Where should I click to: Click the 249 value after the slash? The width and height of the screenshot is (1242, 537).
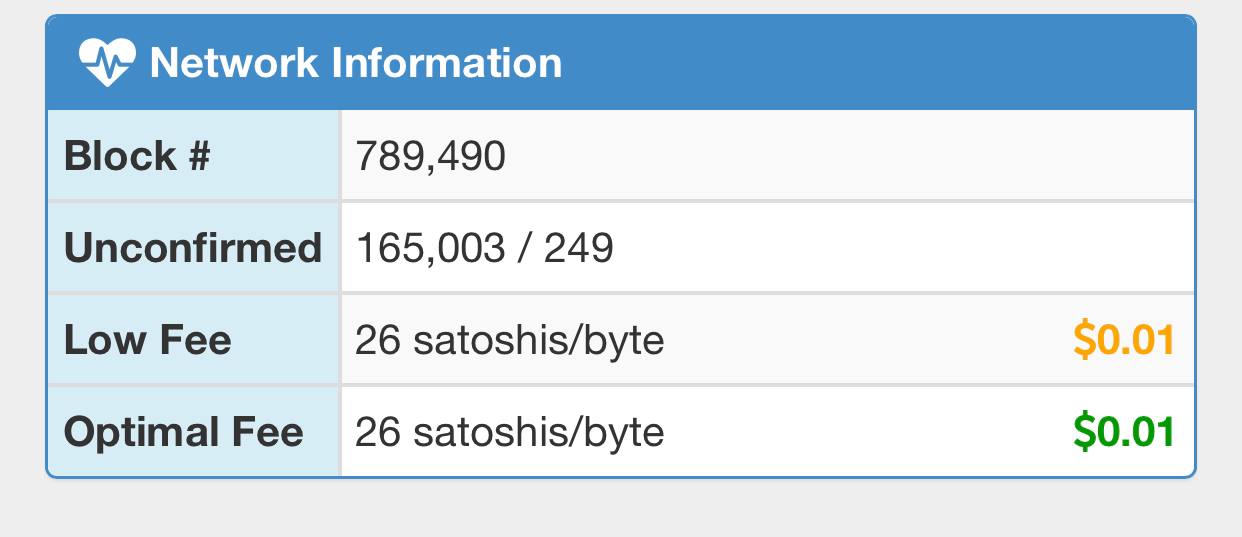click(579, 248)
